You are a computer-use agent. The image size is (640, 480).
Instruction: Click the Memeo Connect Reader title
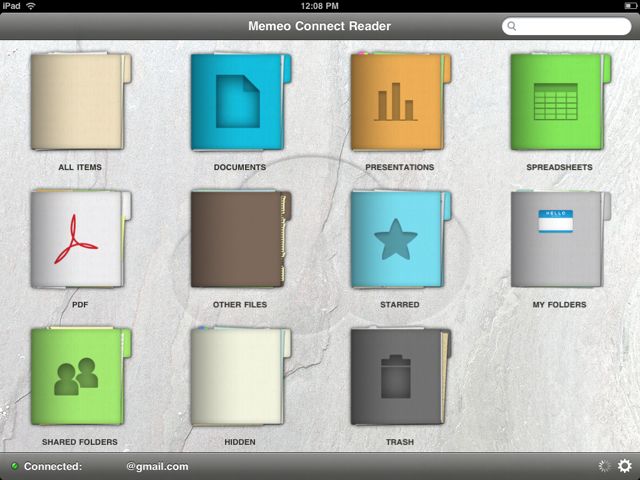click(x=320, y=26)
